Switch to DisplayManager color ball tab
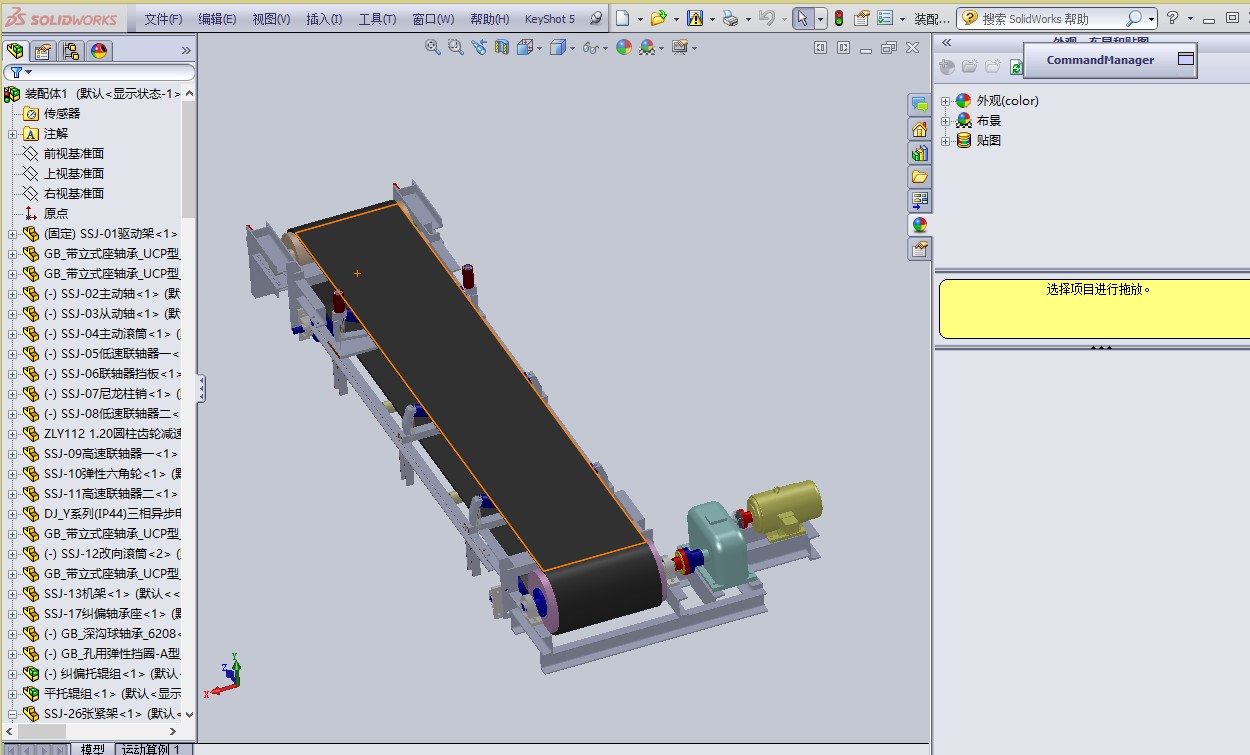The height and width of the screenshot is (755, 1250). click(x=99, y=51)
